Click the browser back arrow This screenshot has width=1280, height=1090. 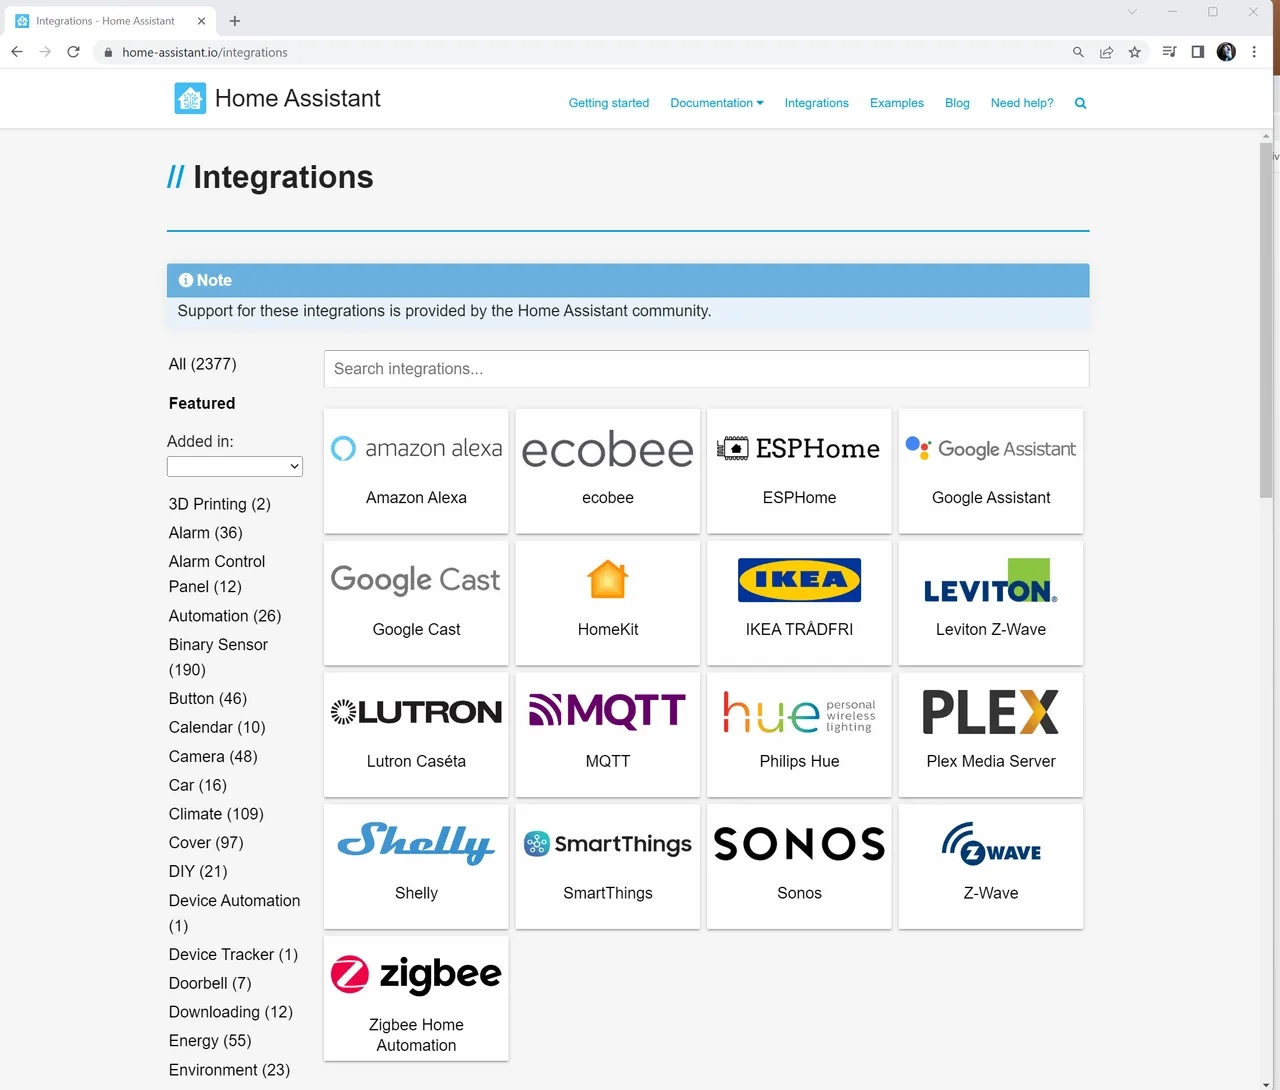click(x=17, y=52)
